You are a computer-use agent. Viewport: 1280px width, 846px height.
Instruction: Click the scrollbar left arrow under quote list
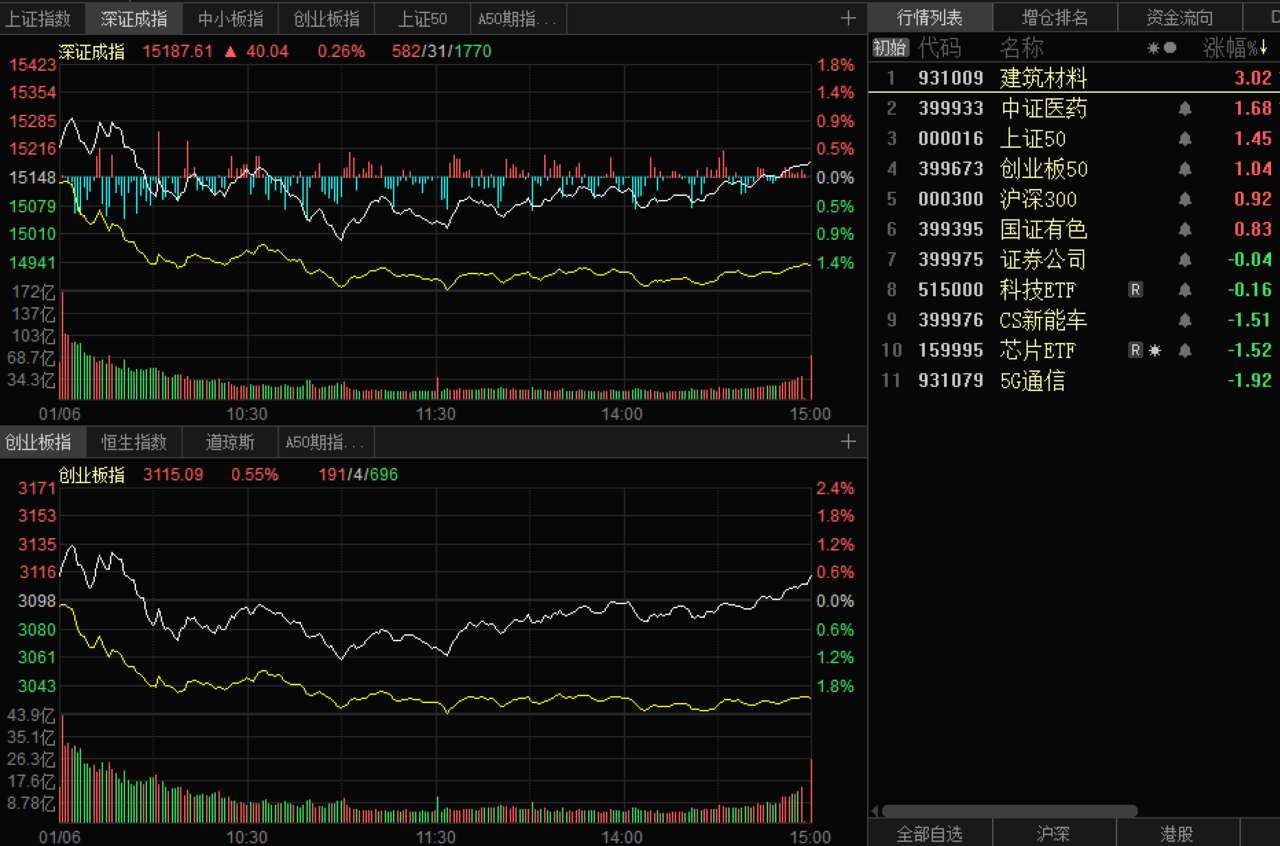[x=874, y=811]
